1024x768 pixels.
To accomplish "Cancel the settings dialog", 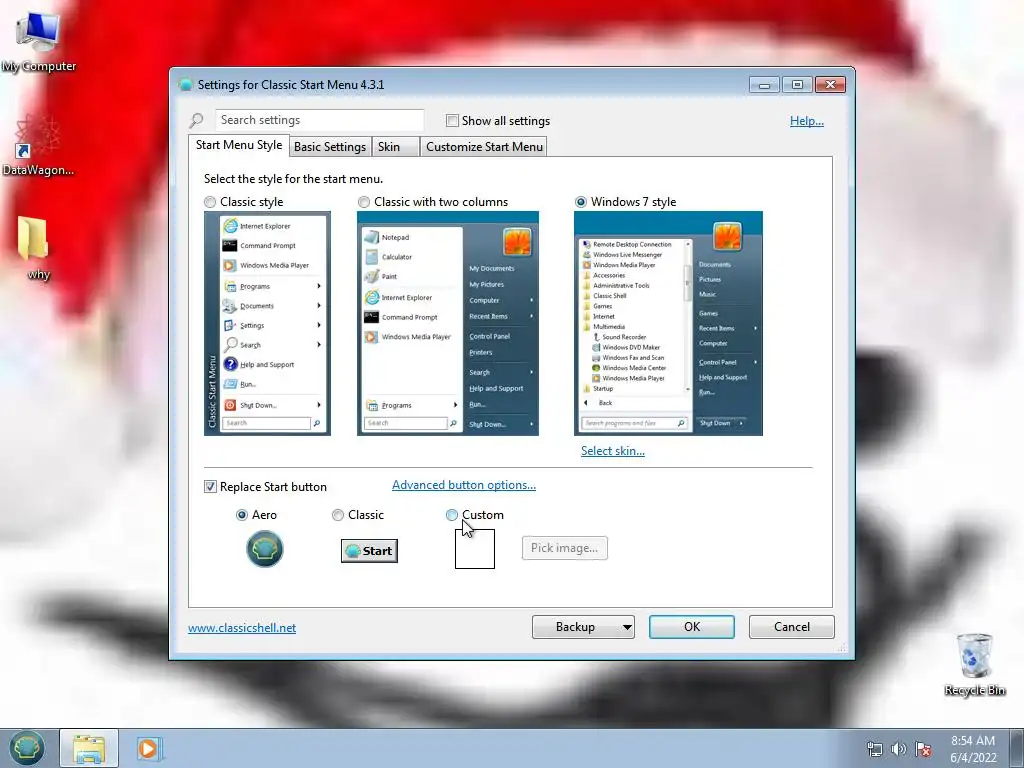I will tap(792, 627).
